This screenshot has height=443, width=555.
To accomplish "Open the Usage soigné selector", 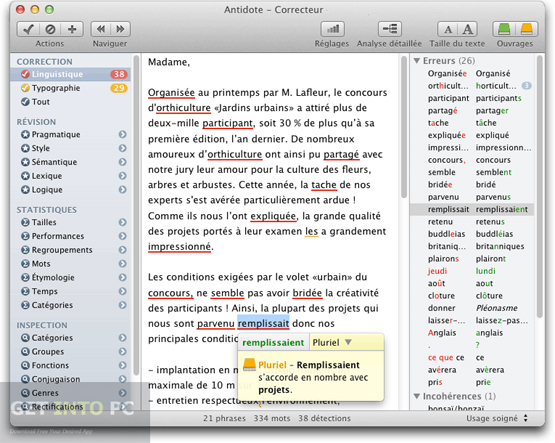I will [497, 418].
